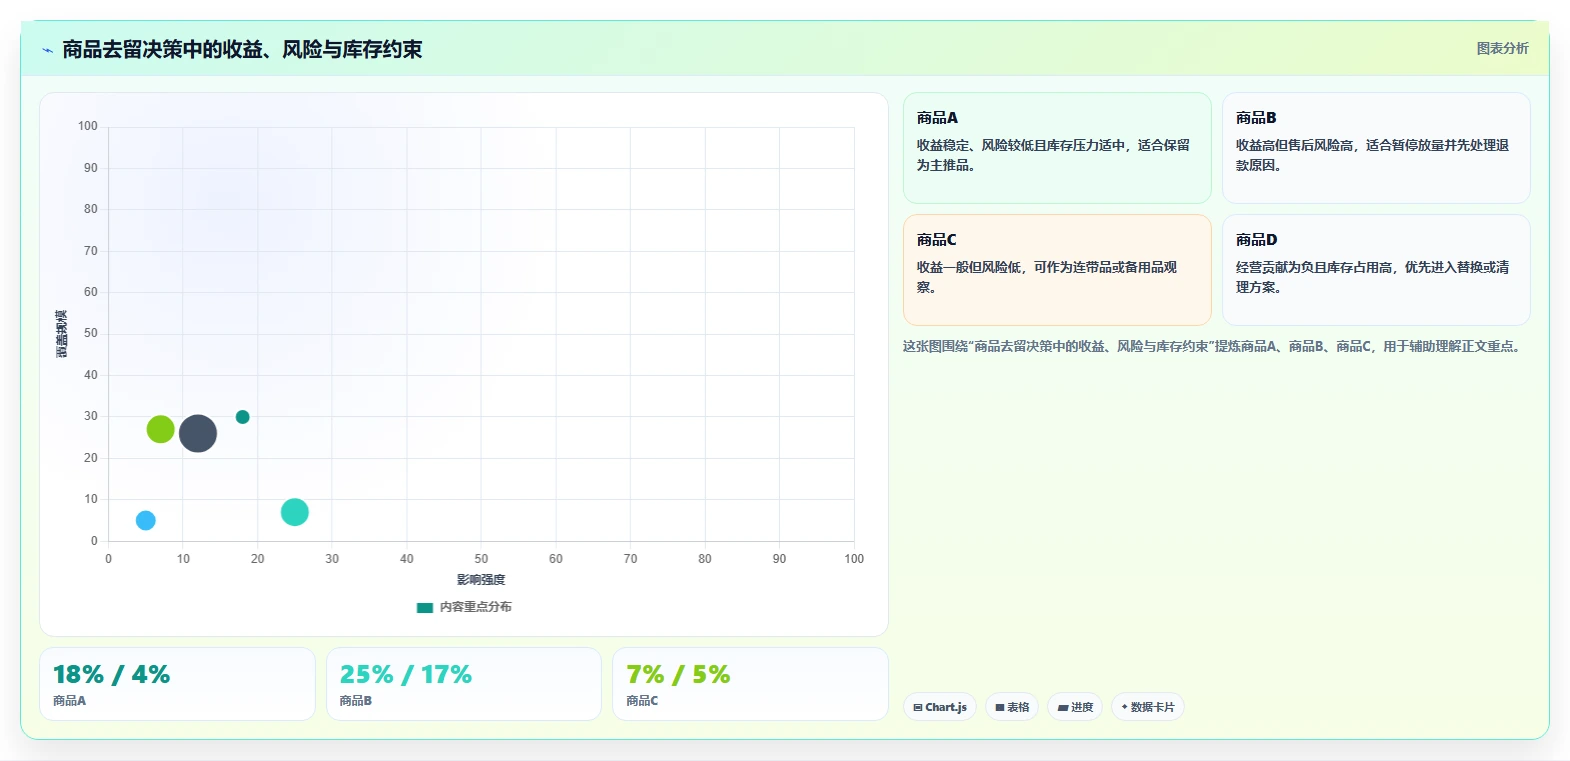Open the 商品D description card
This screenshot has height=761, width=1570.
(1376, 270)
